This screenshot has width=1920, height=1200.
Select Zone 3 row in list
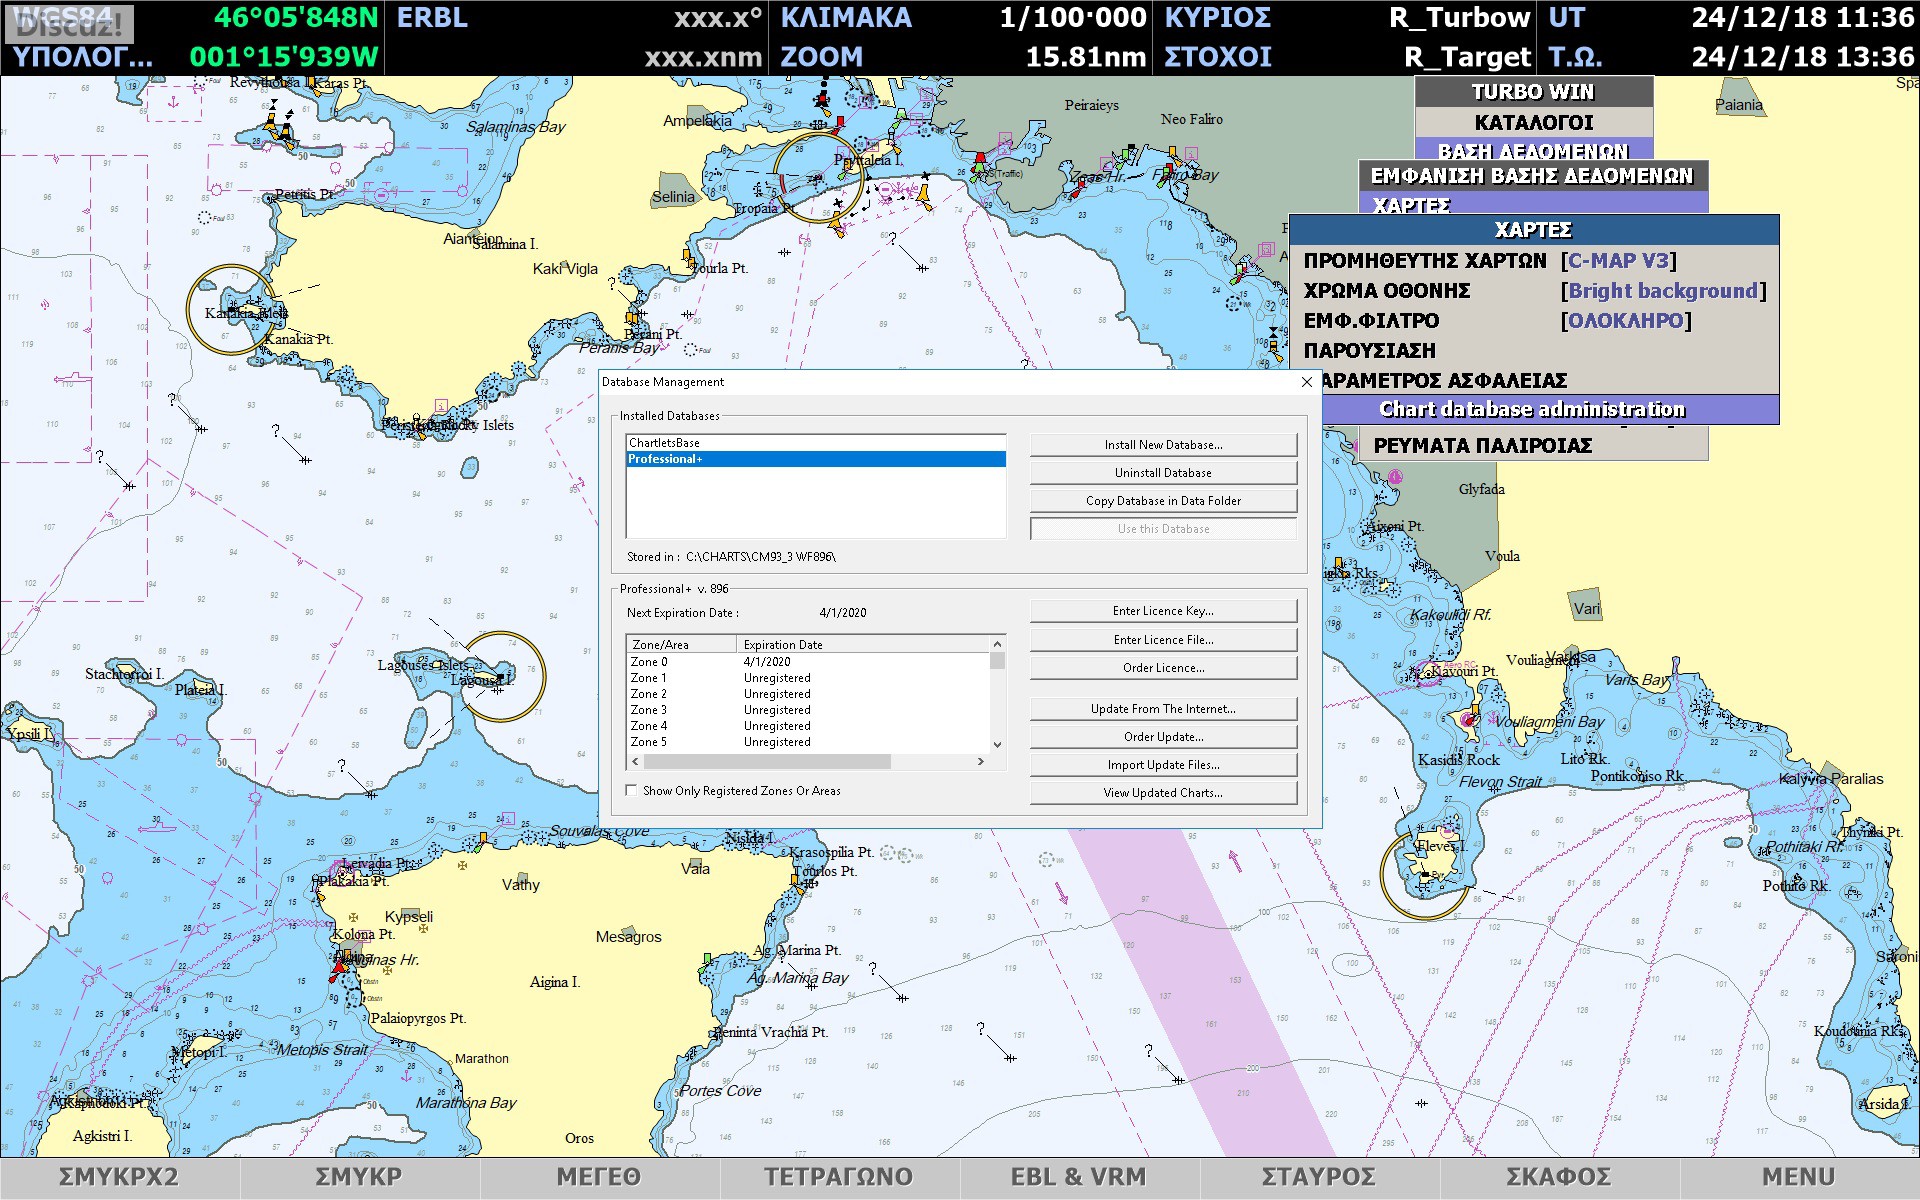[808, 710]
